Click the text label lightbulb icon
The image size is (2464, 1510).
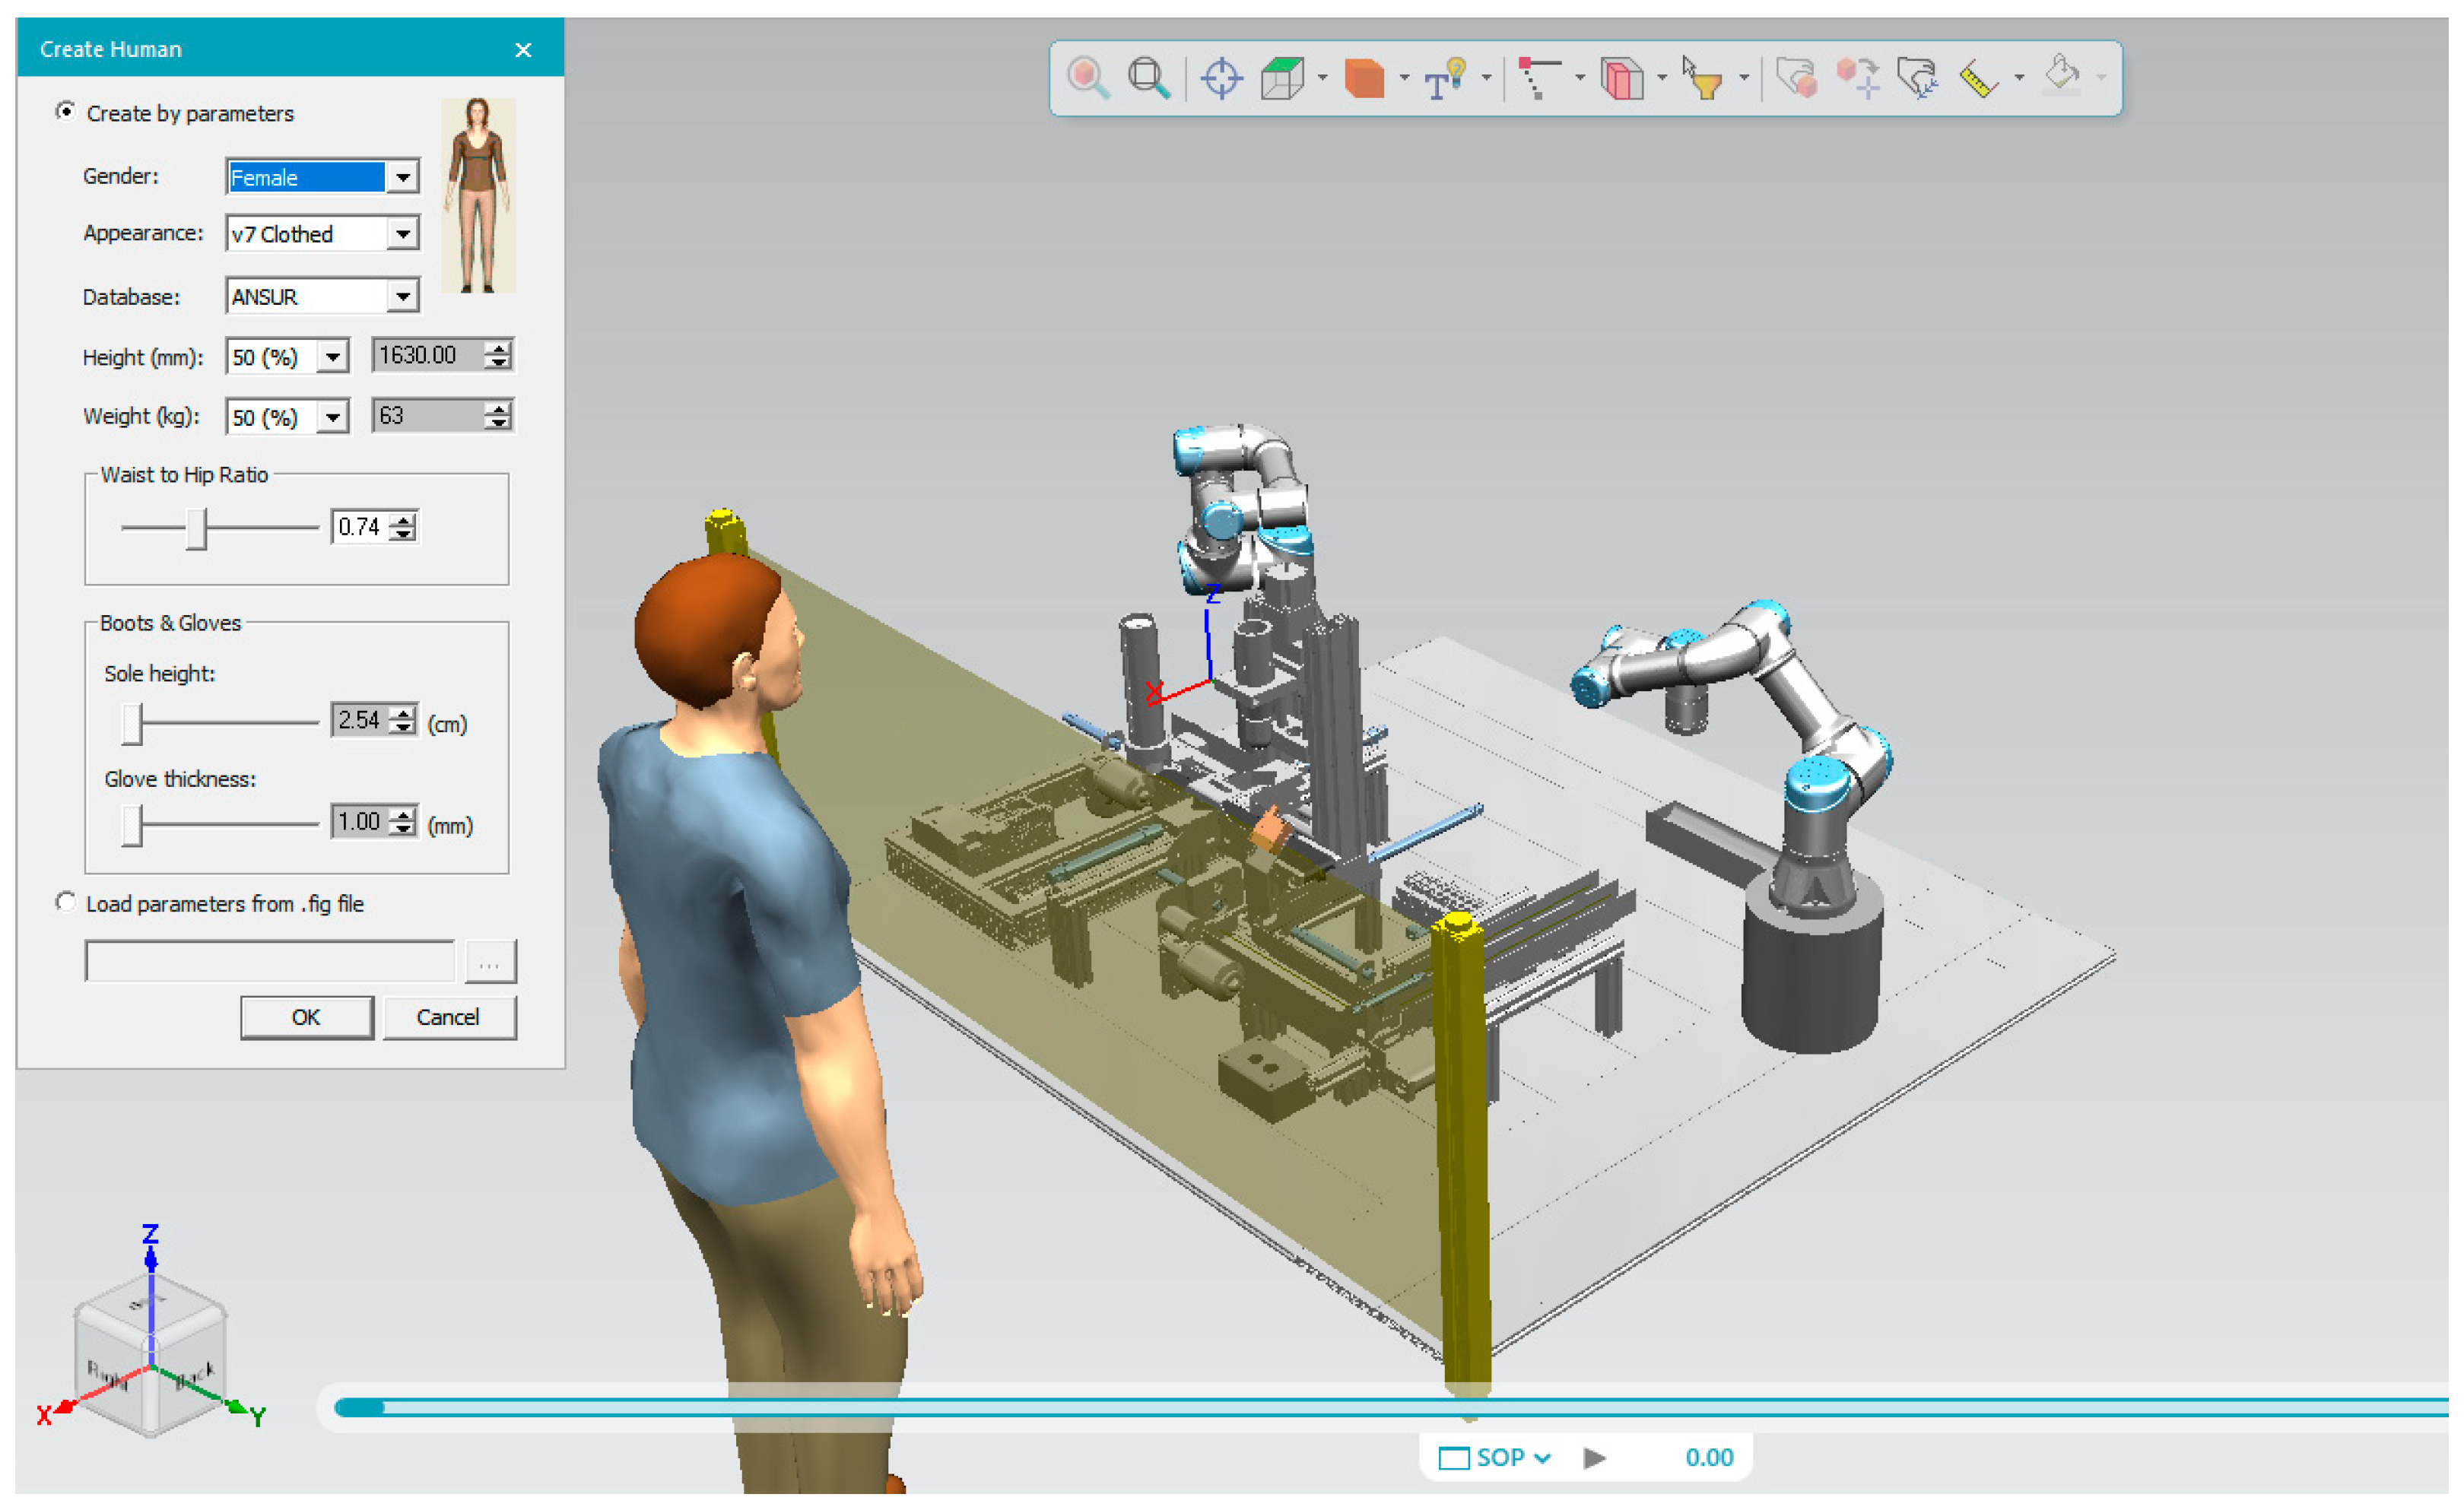(1445, 78)
